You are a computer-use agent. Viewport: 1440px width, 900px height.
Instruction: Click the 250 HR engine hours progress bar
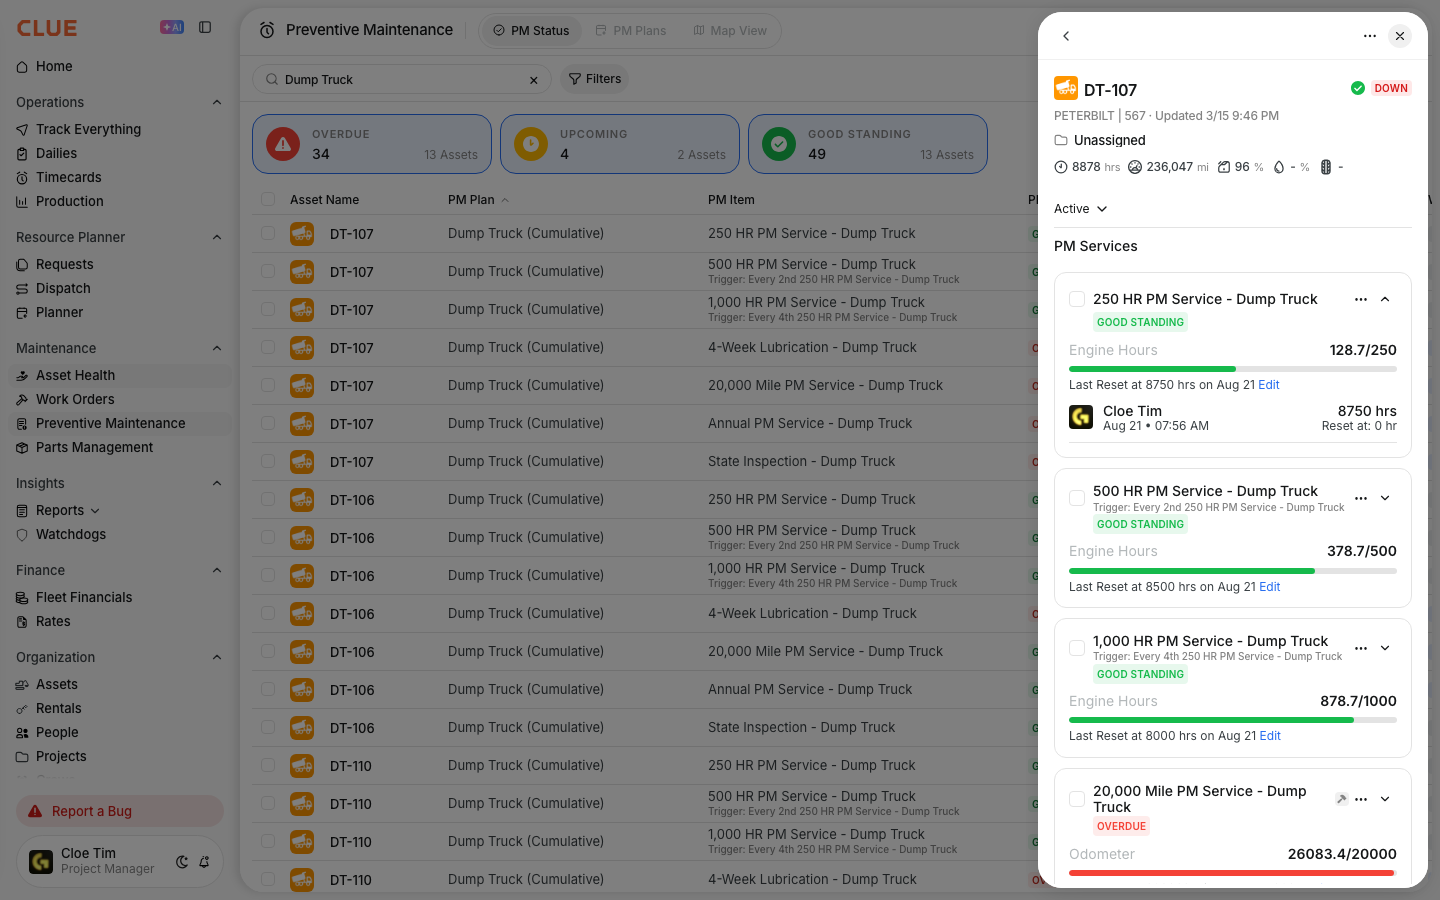click(1233, 369)
